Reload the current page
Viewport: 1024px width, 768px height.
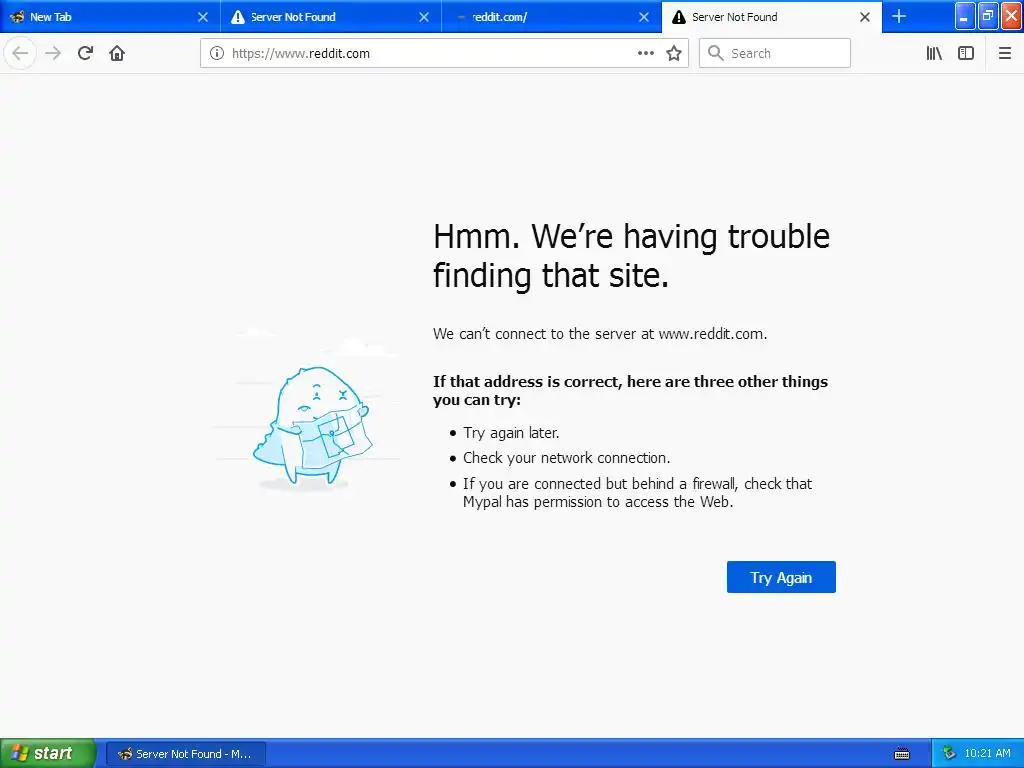pyautogui.click(x=85, y=54)
